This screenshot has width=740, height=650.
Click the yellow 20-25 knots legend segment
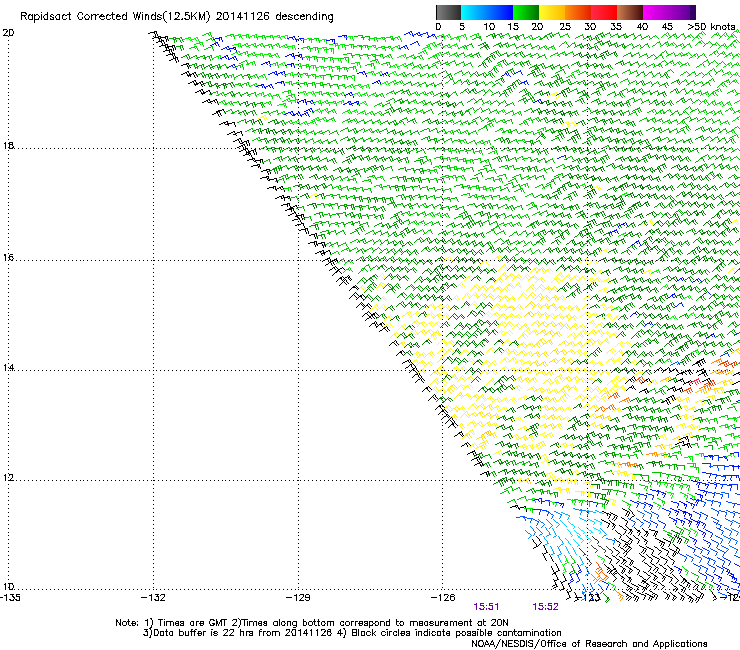pos(552,12)
